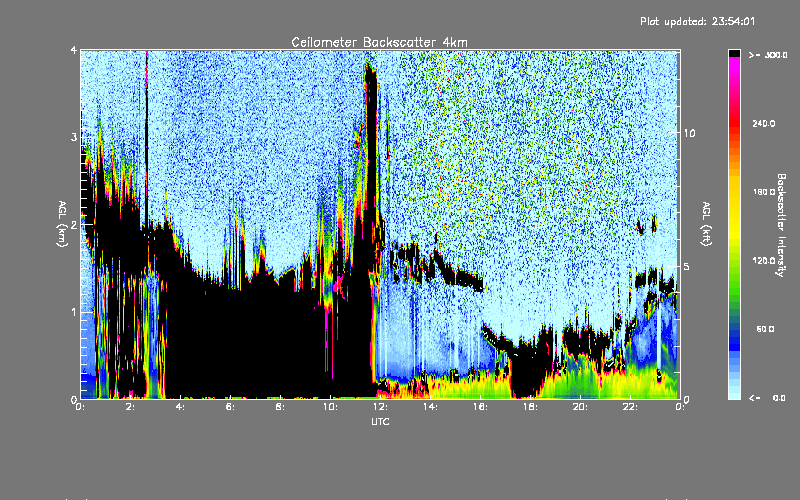The image size is (800, 500).
Task: Click the '22:' time tick label
Action: [x=630, y=407]
